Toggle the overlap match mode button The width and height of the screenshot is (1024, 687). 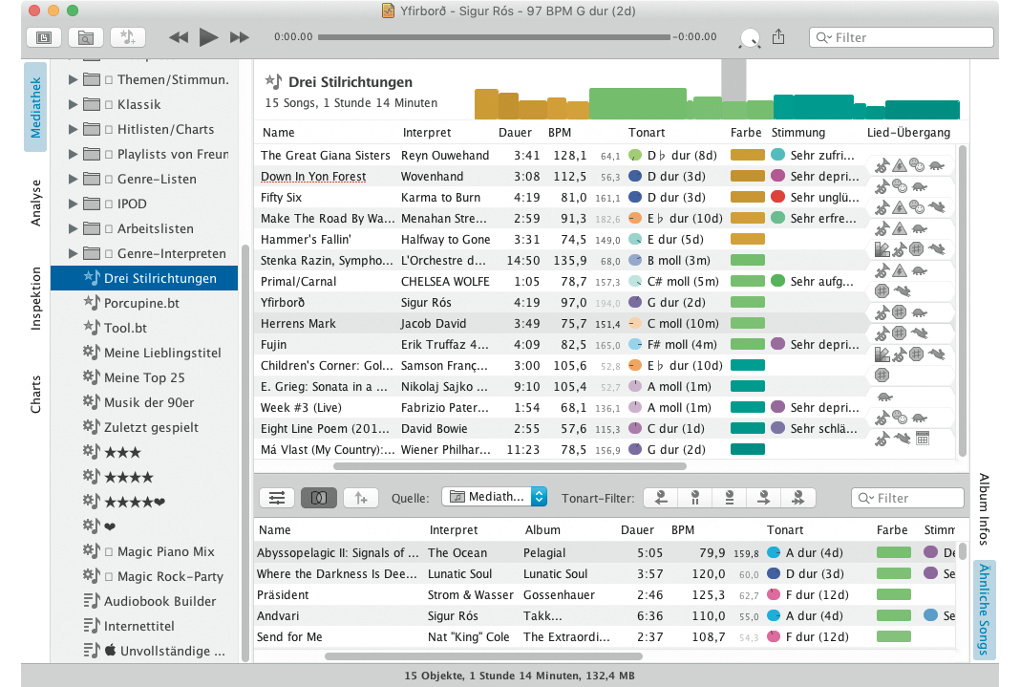pos(318,497)
